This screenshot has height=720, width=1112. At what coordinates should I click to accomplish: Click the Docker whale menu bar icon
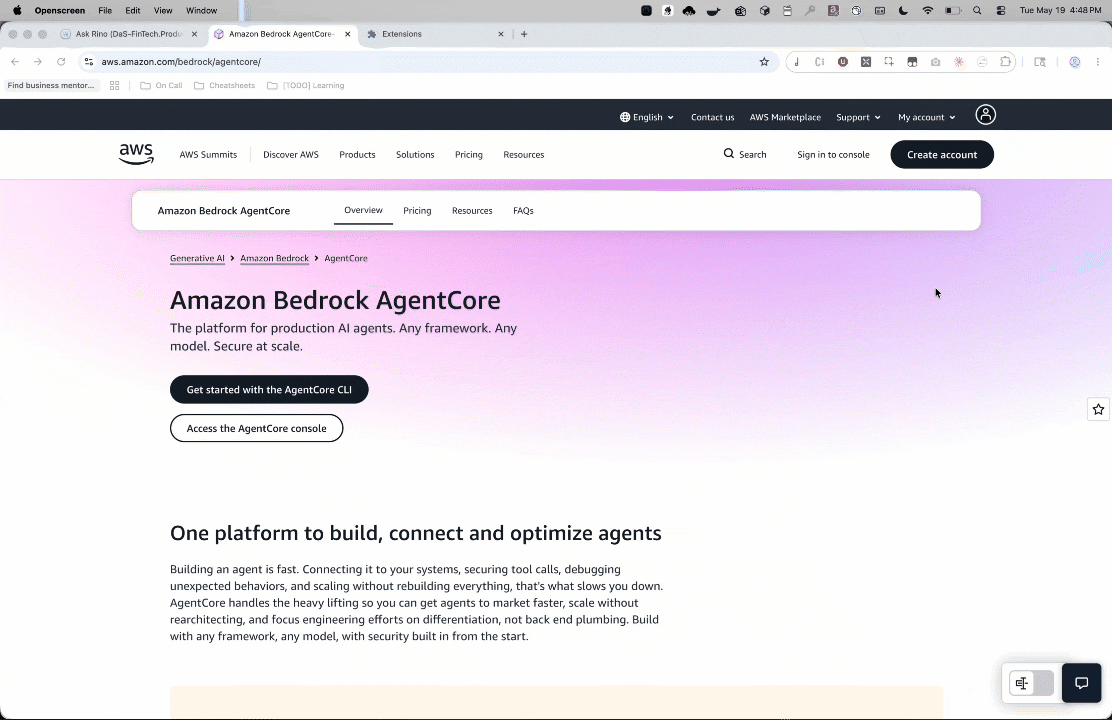[714, 11]
